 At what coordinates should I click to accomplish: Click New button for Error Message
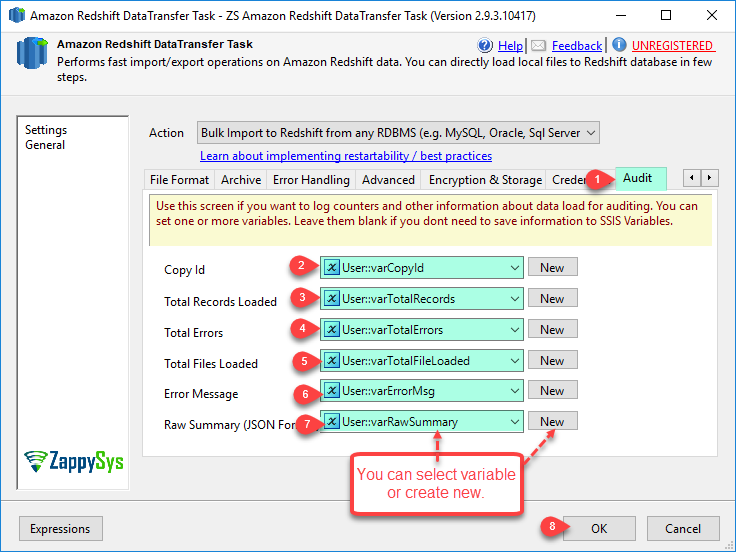[x=552, y=390]
